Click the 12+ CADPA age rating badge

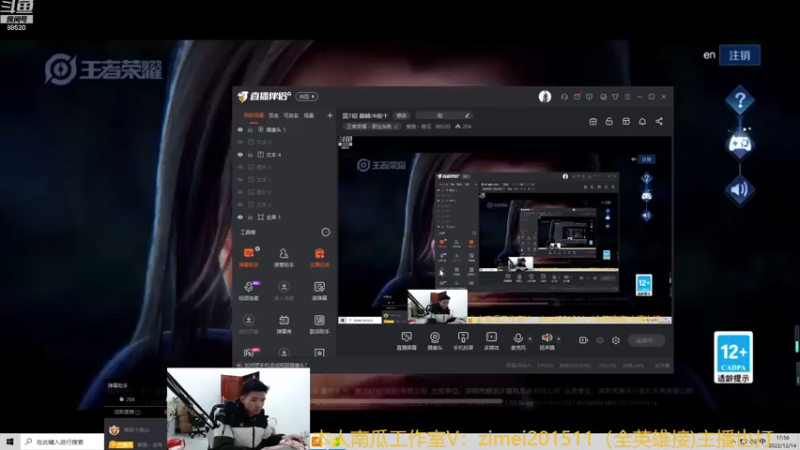pos(733,357)
